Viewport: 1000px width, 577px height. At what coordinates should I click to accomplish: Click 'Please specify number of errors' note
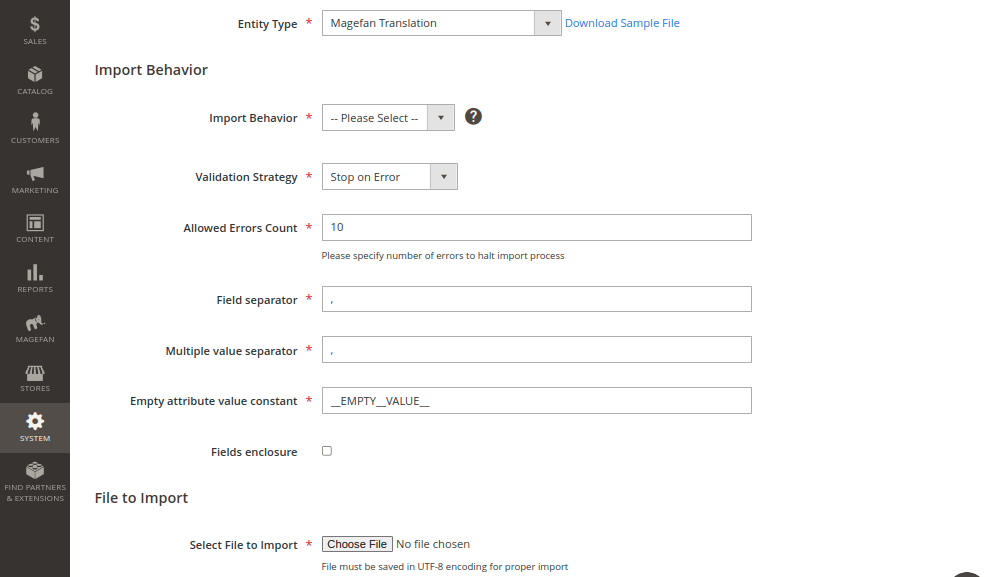coord(443,256)
